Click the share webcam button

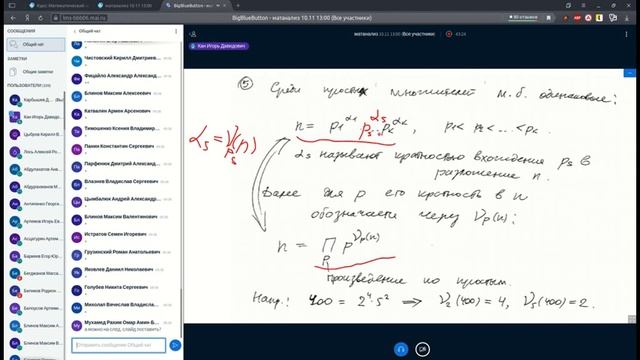tap(422, 349)
